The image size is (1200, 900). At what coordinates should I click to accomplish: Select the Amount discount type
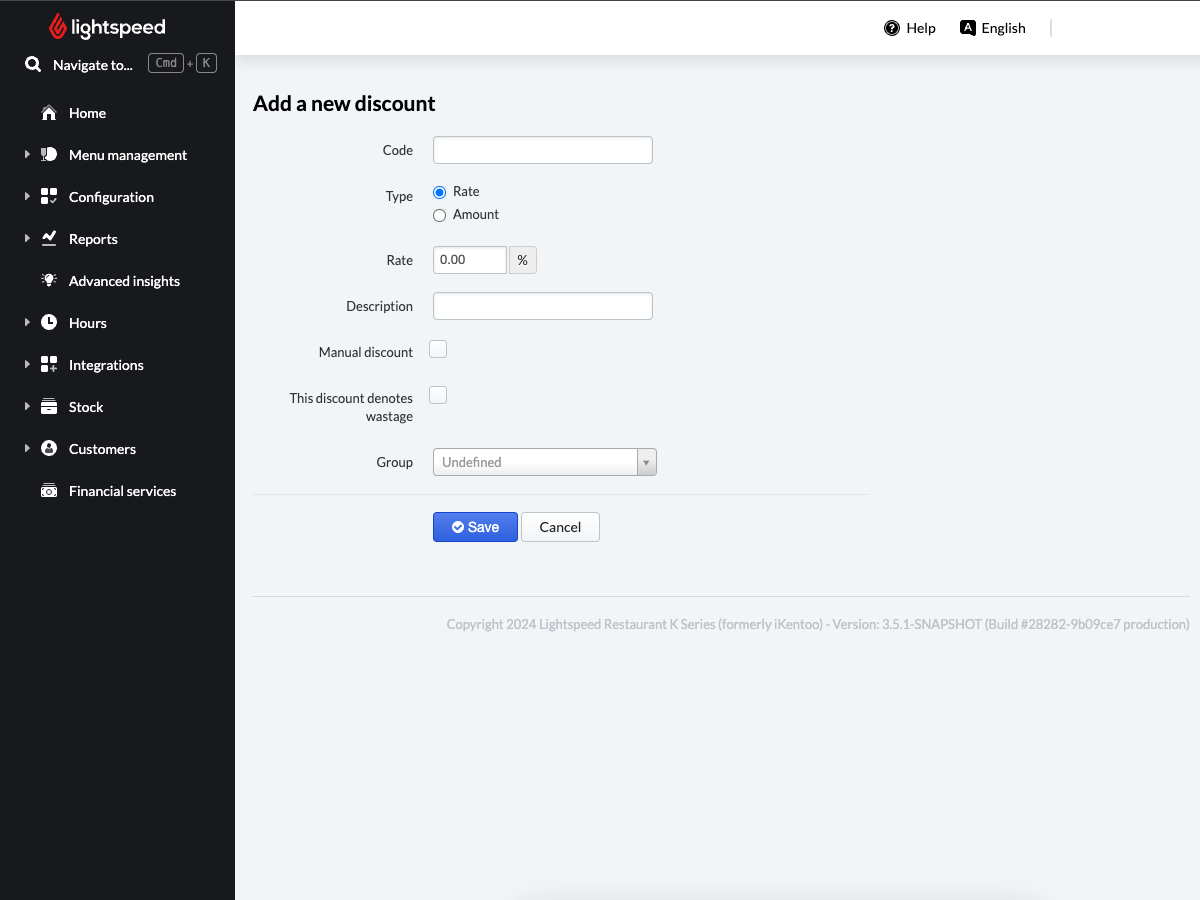click(440, 215)
